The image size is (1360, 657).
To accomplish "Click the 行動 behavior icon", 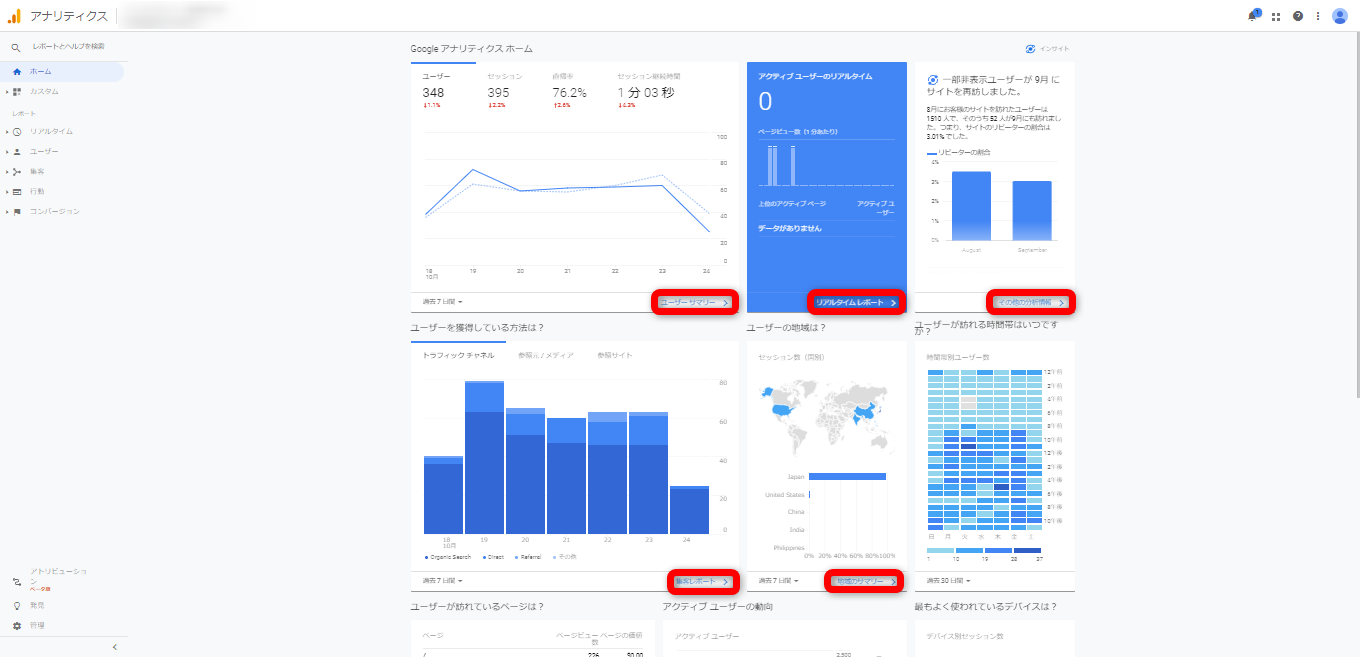I will [17, 191].
